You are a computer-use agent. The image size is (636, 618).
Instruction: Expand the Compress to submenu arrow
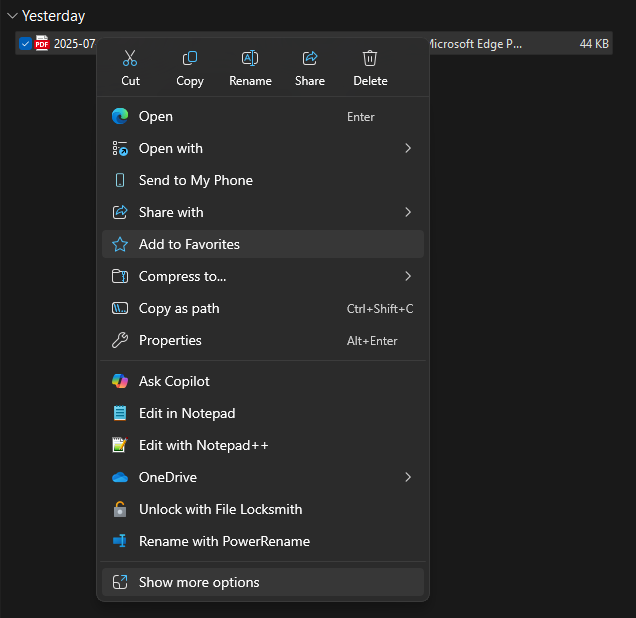[x=408, y=276]
